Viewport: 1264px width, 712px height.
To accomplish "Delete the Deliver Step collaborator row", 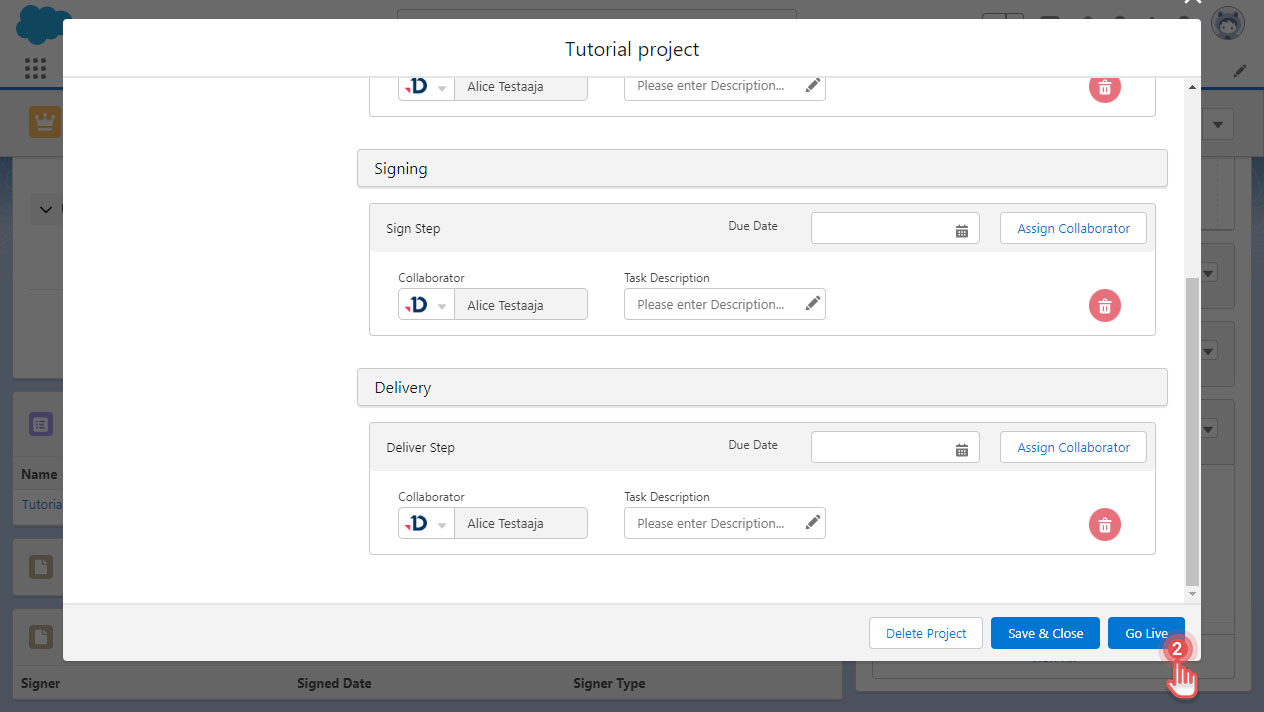I will click(1104, 525).
